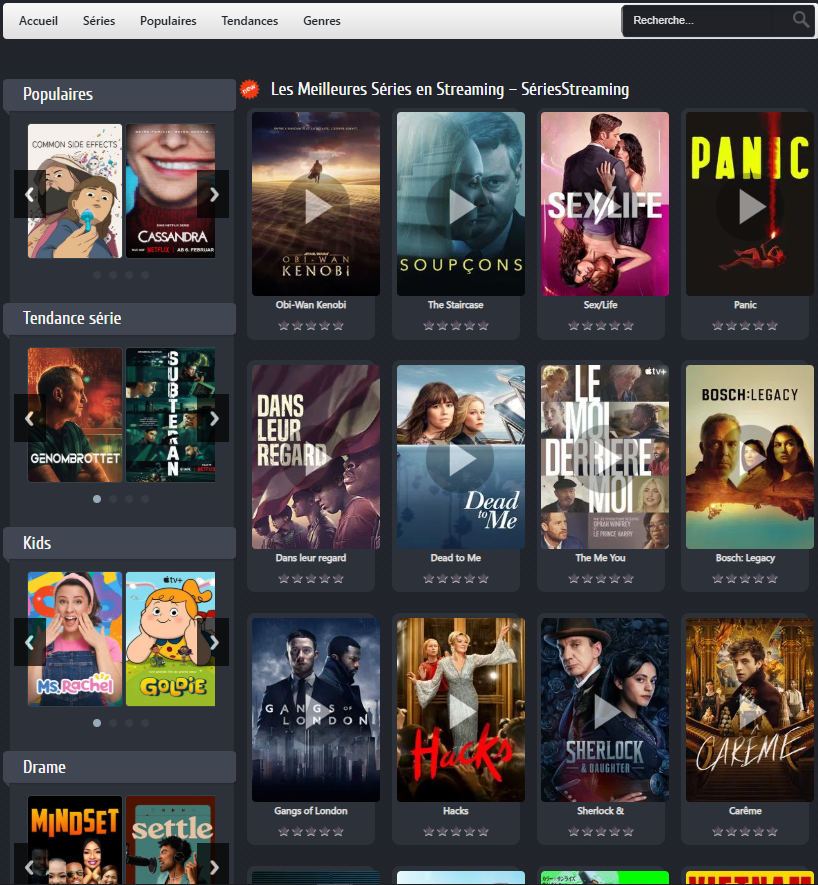Next arrow in Populaires carousel
The width and height of the screenshot is (818, 885).
(x=213, y=194)
